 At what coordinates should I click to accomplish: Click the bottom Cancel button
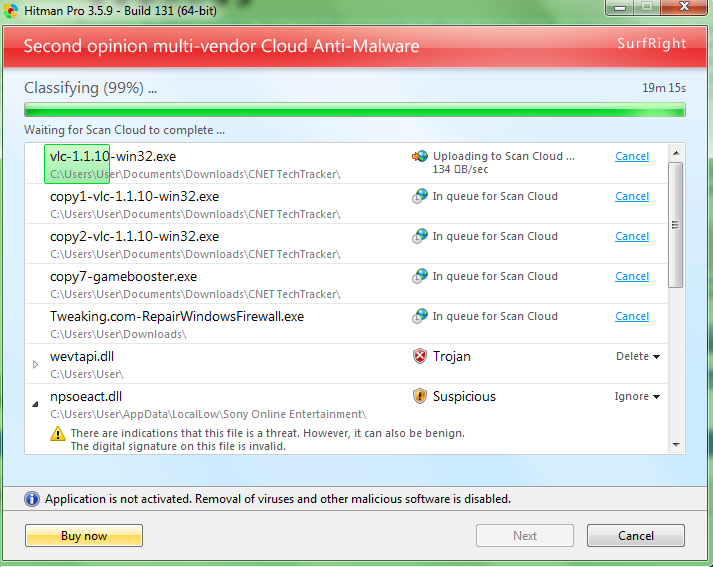(636, 536)
